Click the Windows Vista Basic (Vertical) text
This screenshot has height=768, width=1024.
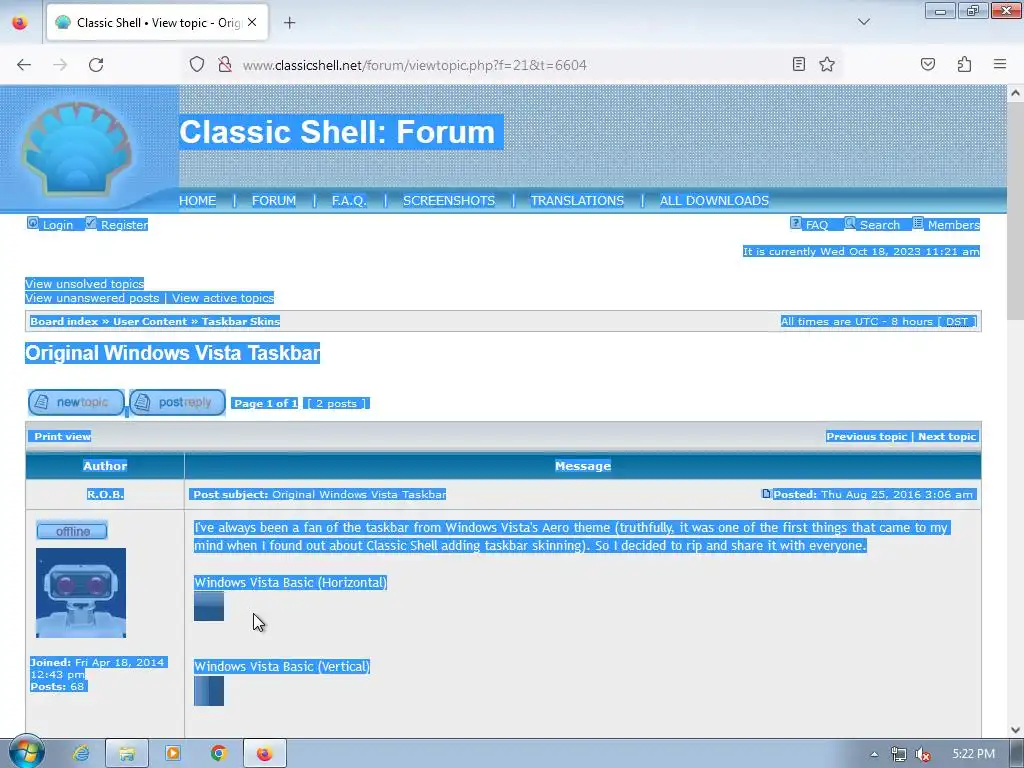(282, 667)
